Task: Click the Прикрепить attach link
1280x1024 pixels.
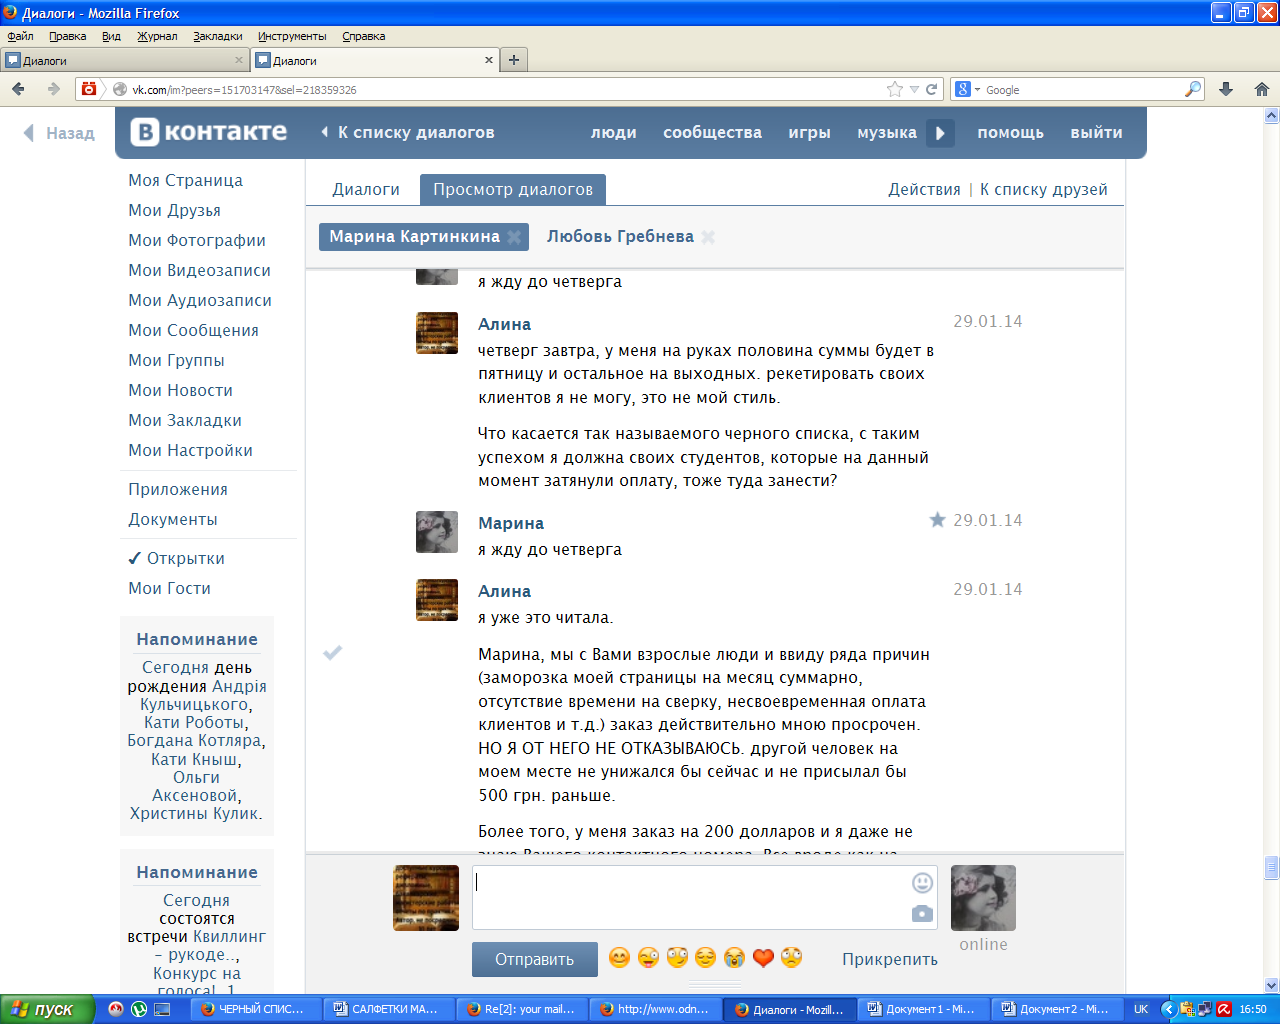Action: pos(890,959)
